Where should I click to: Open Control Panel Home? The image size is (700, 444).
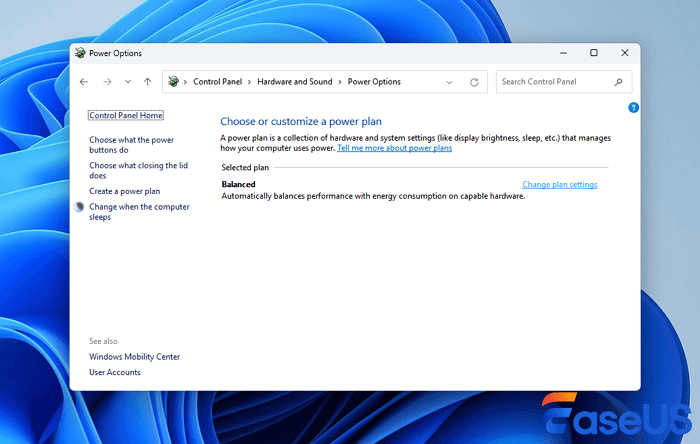coord(126,116)
